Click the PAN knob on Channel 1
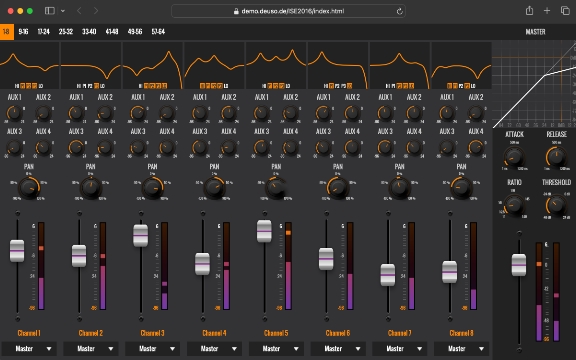576x360 pixels. point(29,187)
